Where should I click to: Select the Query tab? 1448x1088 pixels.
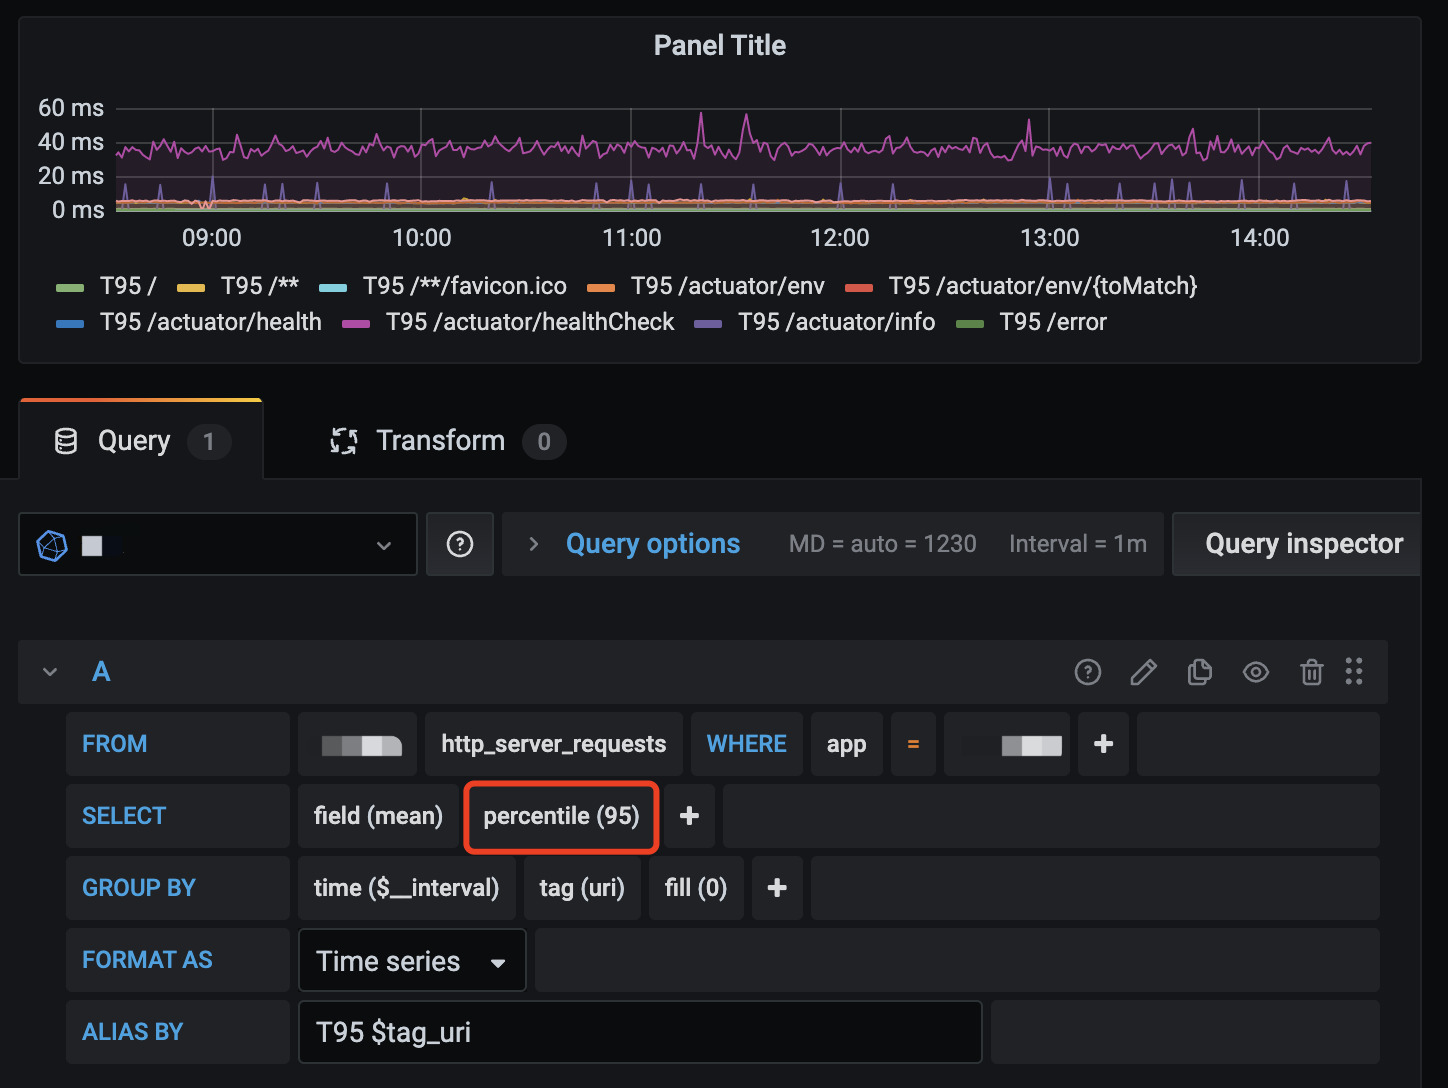[133, 441]
